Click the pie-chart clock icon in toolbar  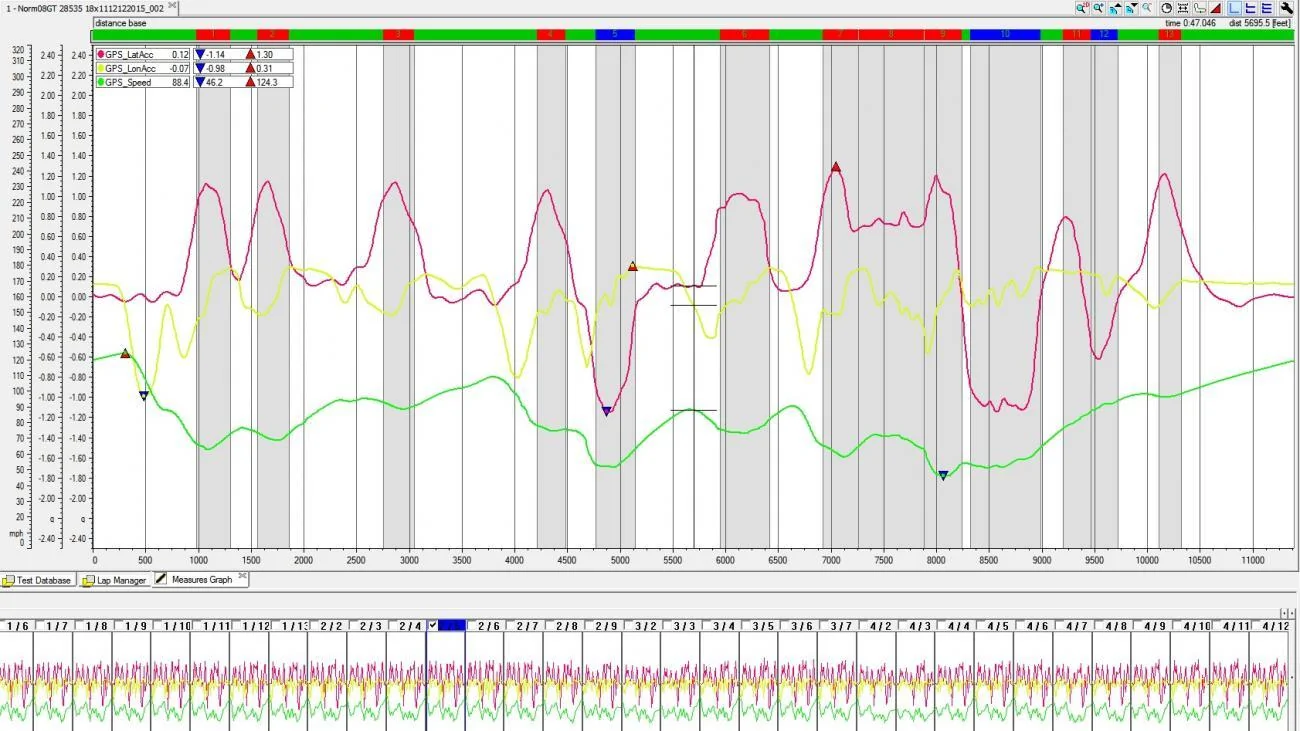(x=1167, y=8)
